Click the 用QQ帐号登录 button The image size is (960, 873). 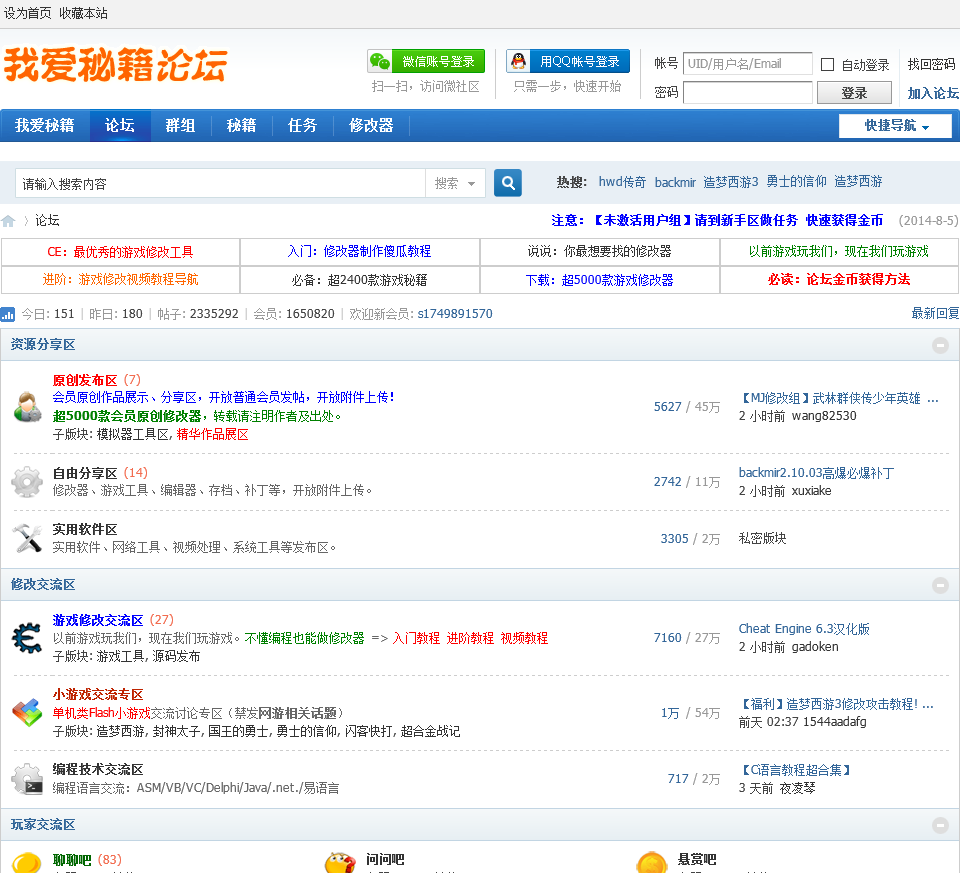568,62
